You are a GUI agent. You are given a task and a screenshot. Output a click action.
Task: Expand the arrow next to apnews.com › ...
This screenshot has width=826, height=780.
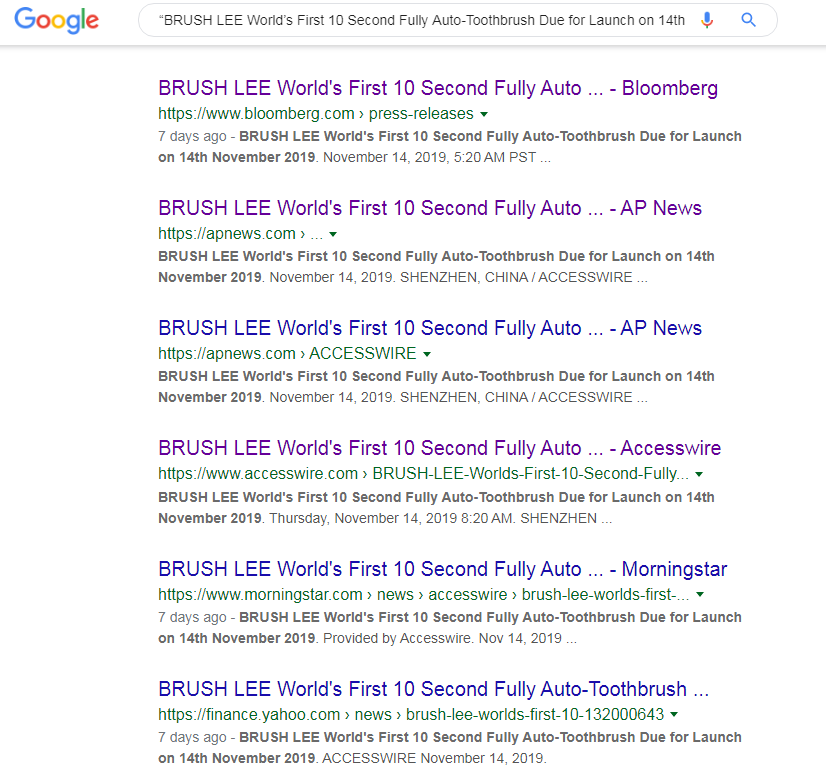point(333,234)
